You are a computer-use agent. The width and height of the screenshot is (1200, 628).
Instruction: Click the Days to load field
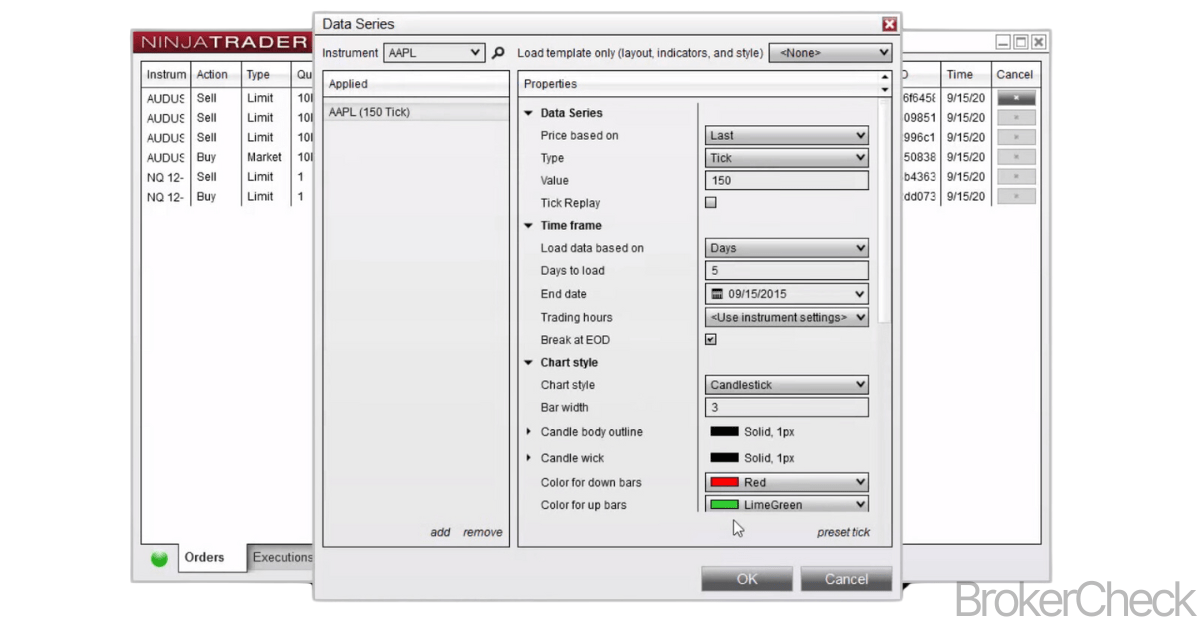[x=787, y=271]
